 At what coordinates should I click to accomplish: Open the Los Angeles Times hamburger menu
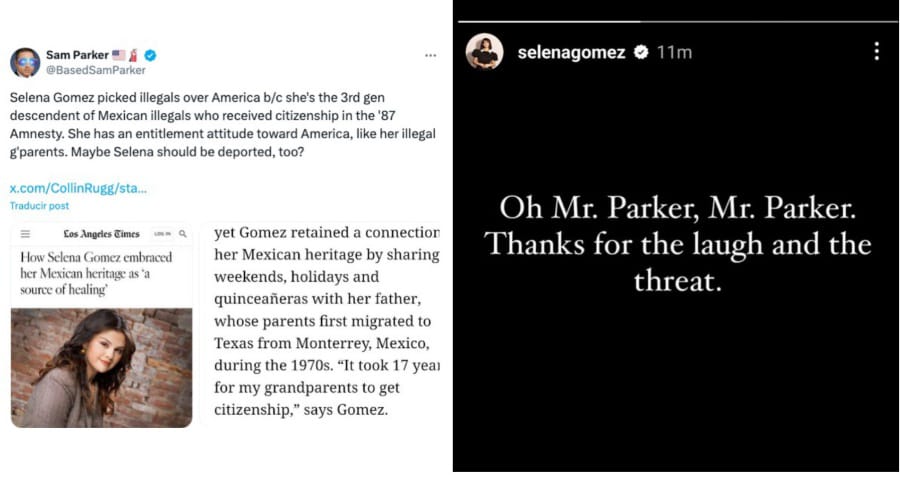point(25,234)
